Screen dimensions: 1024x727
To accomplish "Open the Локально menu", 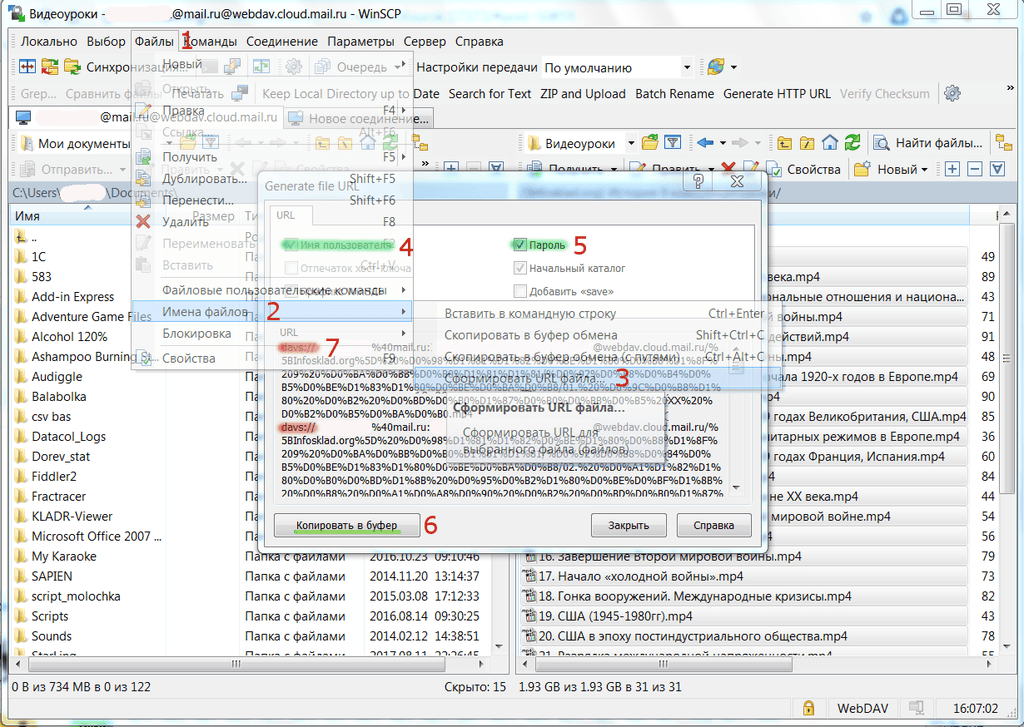I will coord(49,41).
